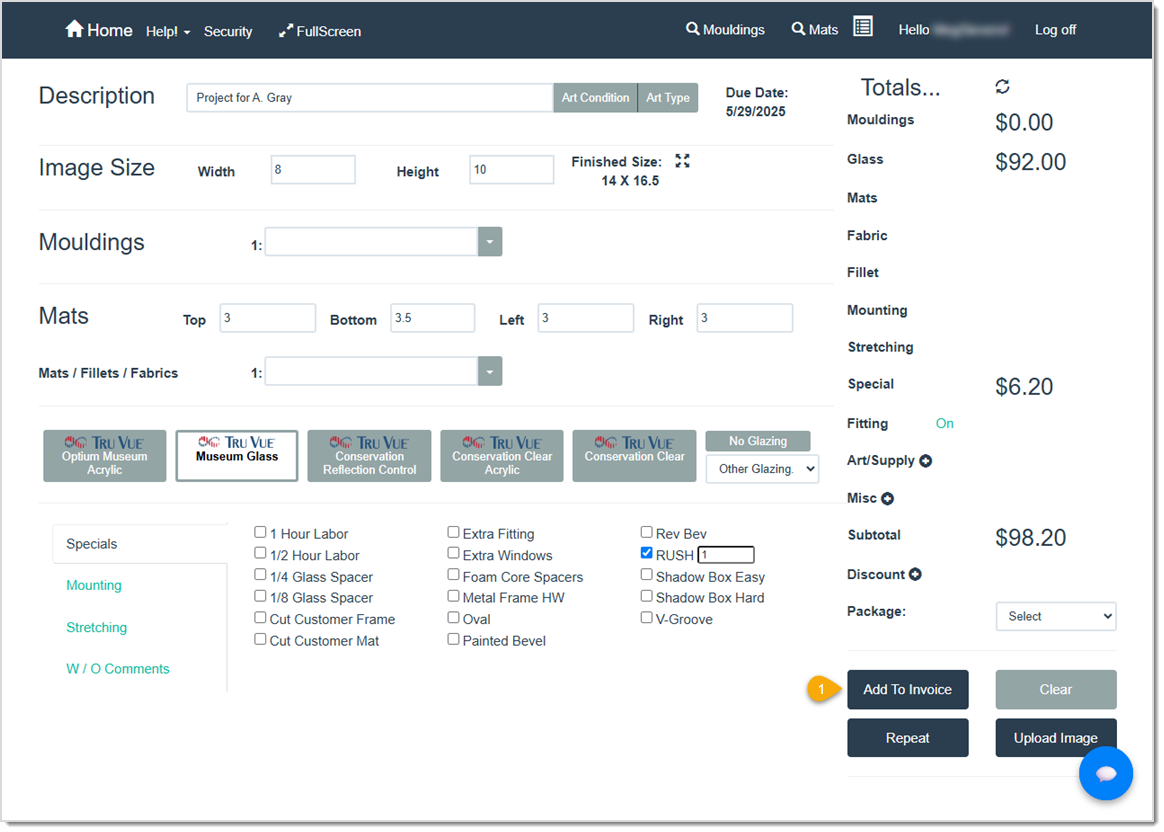Click the Upload Image button
Viewport: 1164px width, 832px height.
tap(1055, 737)
